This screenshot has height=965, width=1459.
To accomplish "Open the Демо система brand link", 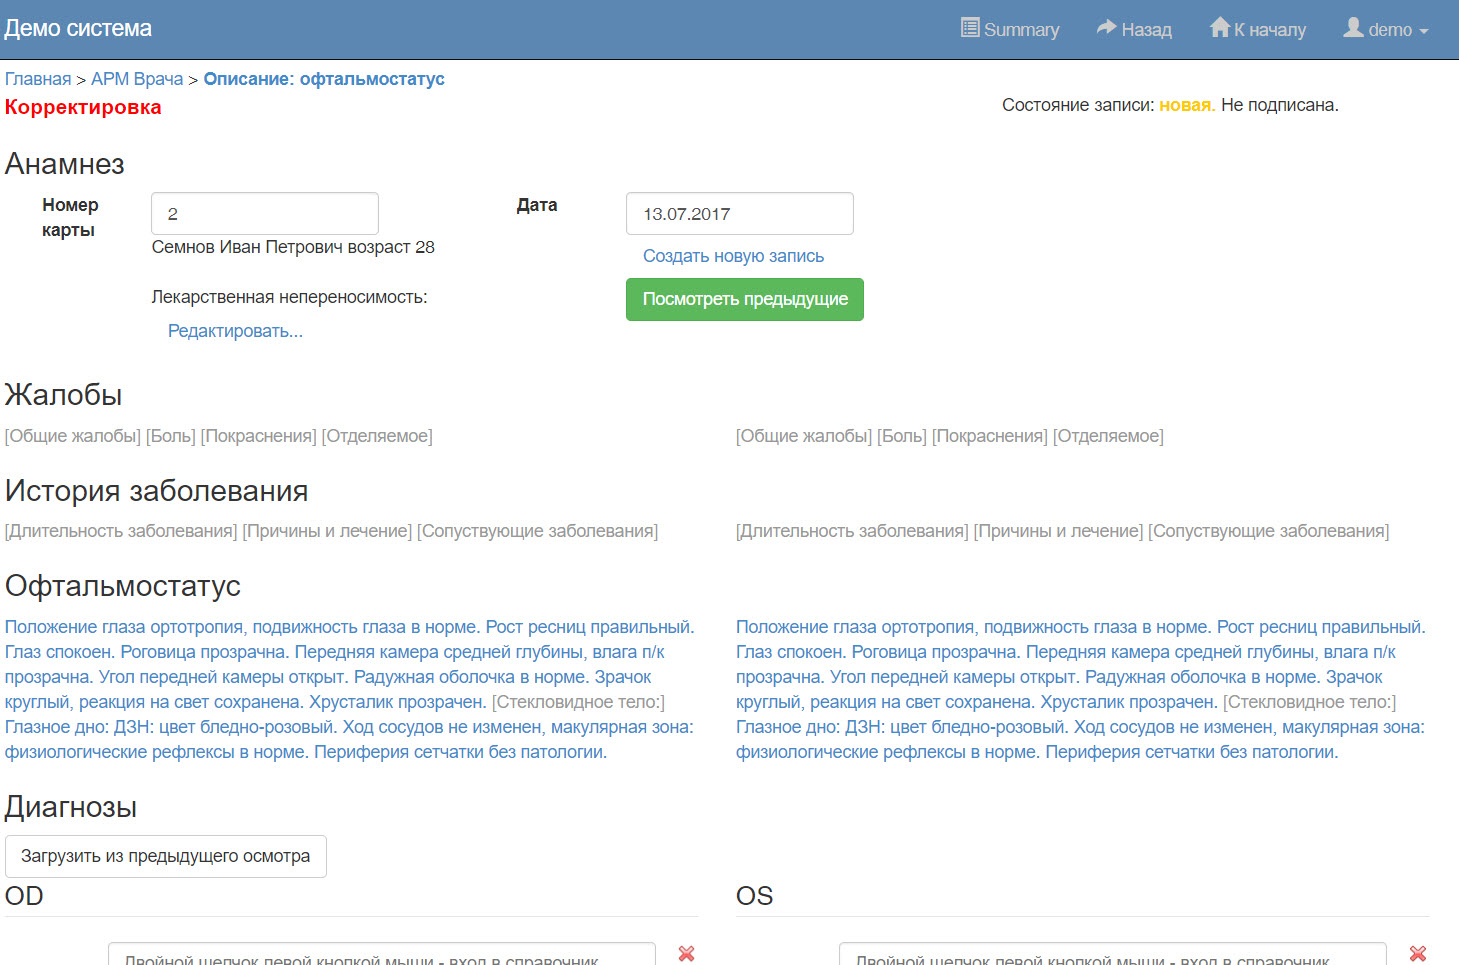I will [78, 28].
